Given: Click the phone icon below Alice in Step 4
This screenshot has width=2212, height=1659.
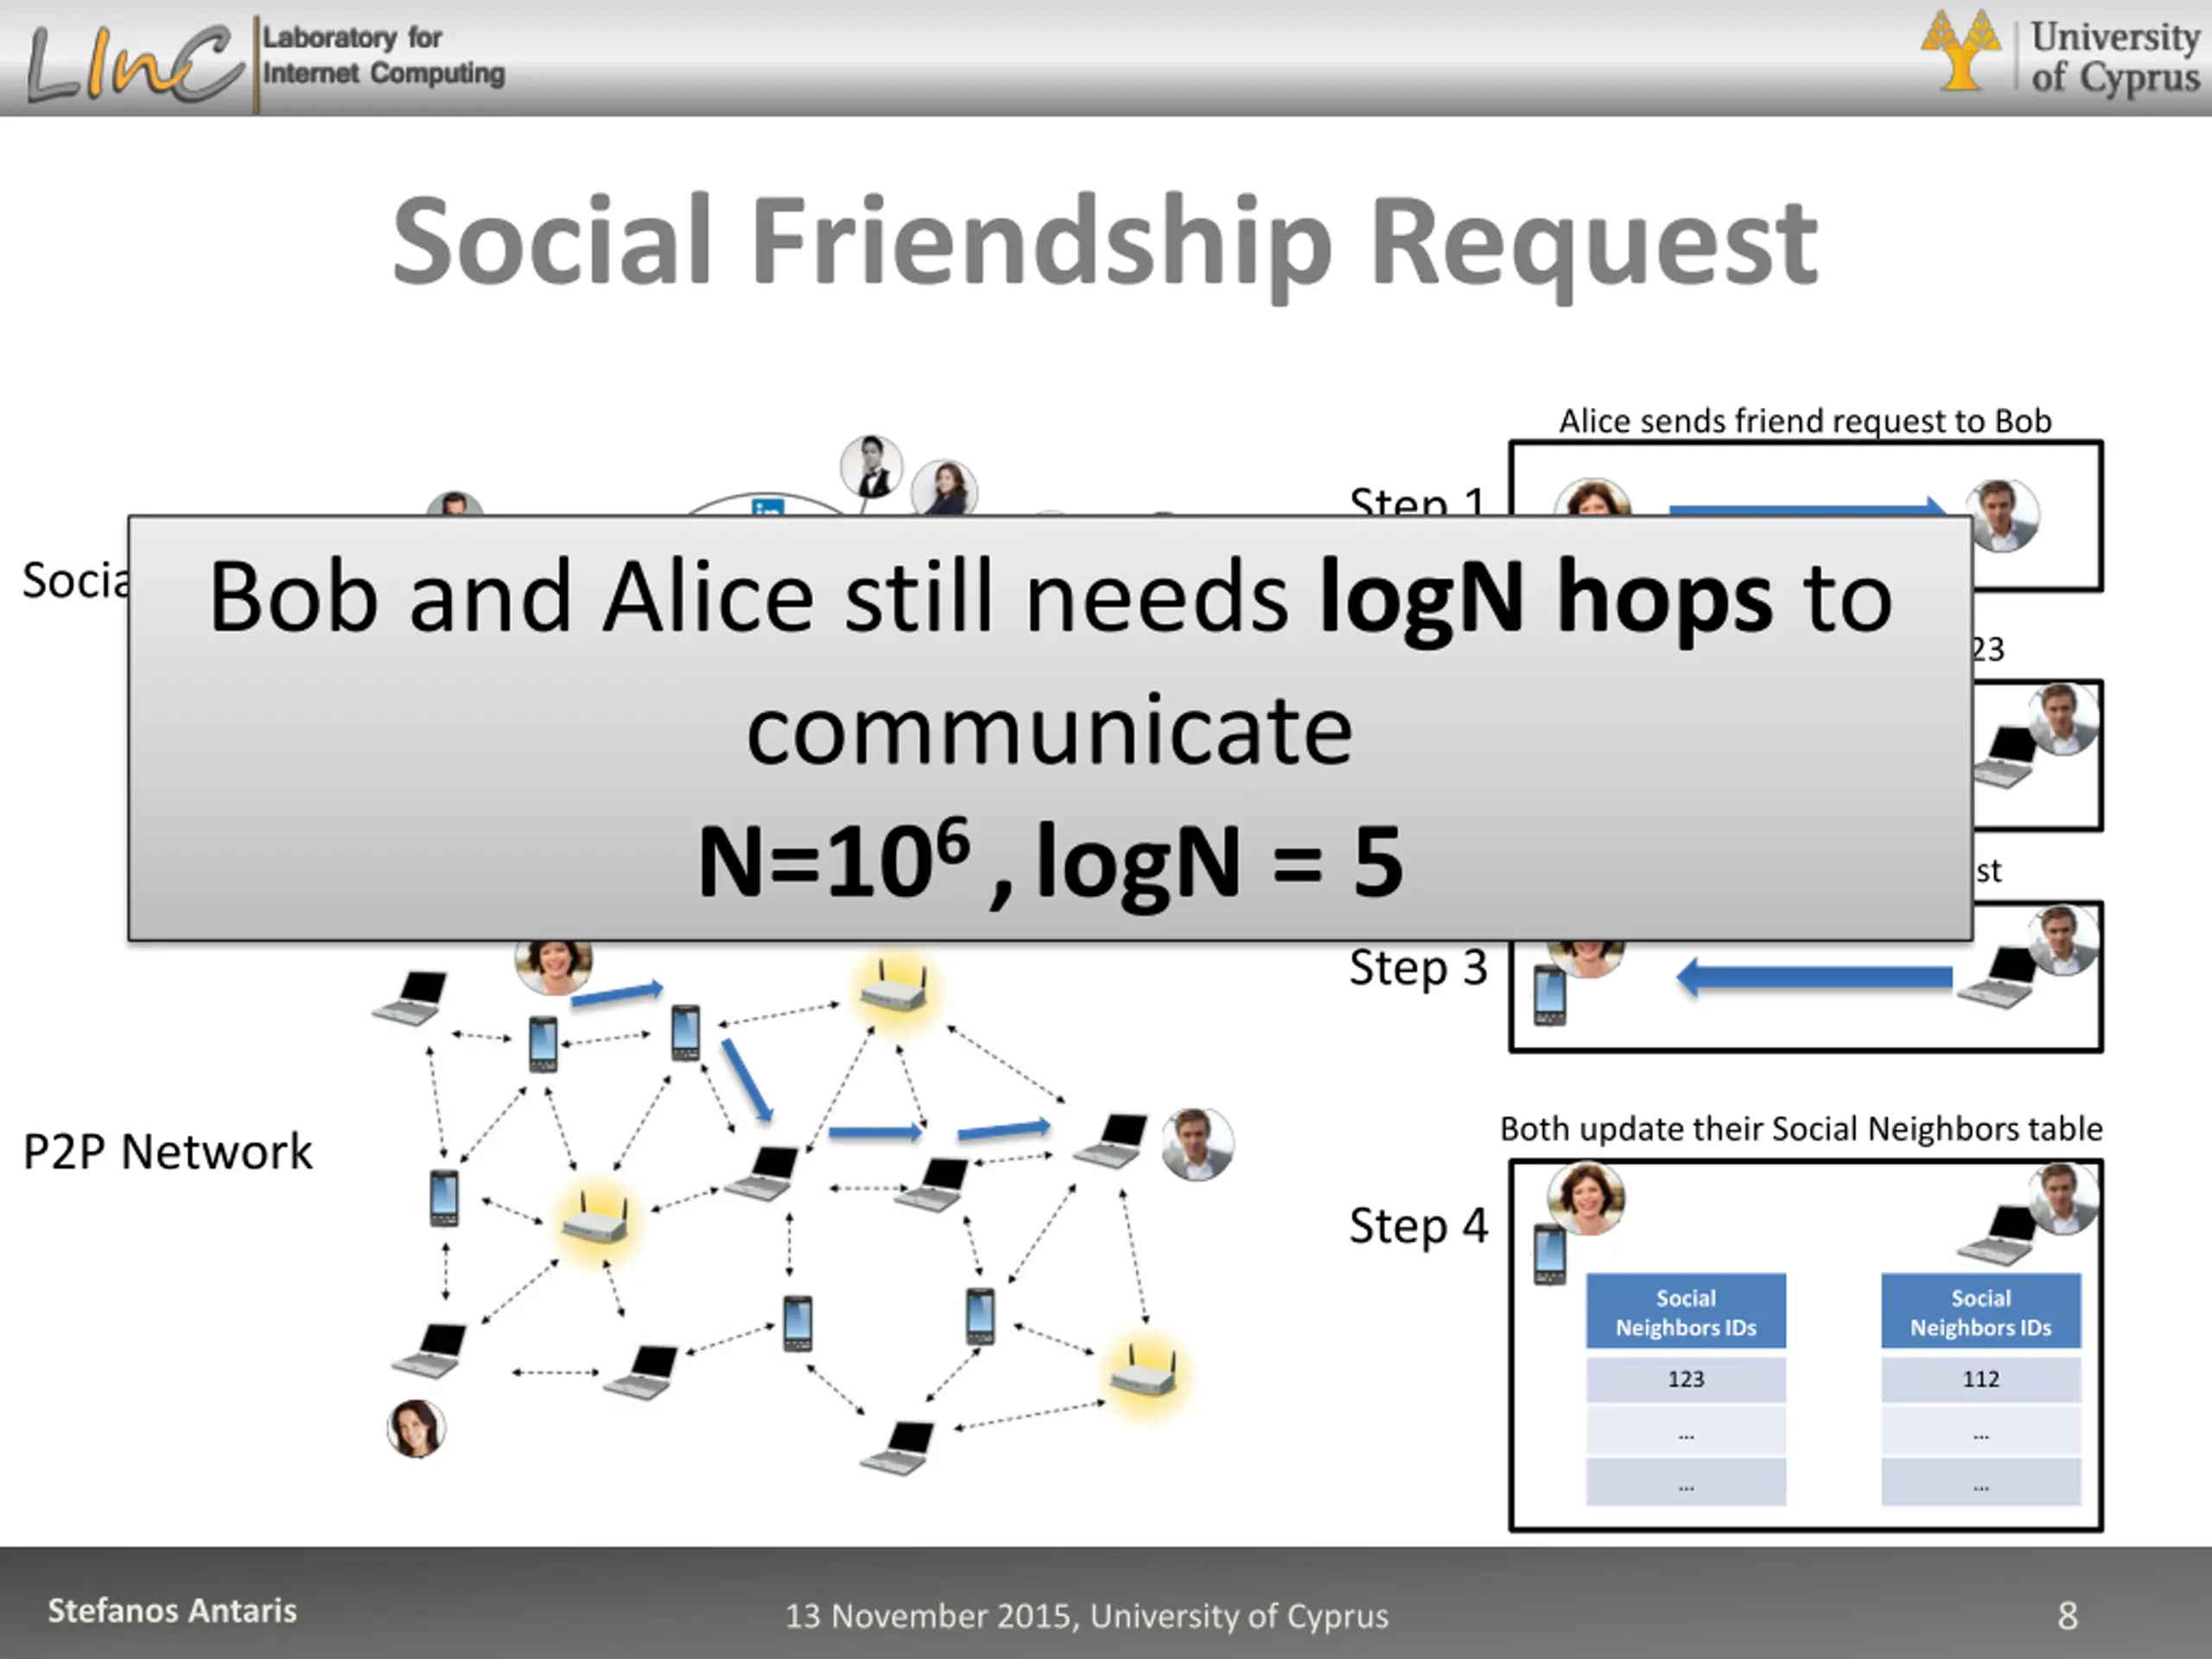Looking at the screenshot, I should point(1550,1255).
